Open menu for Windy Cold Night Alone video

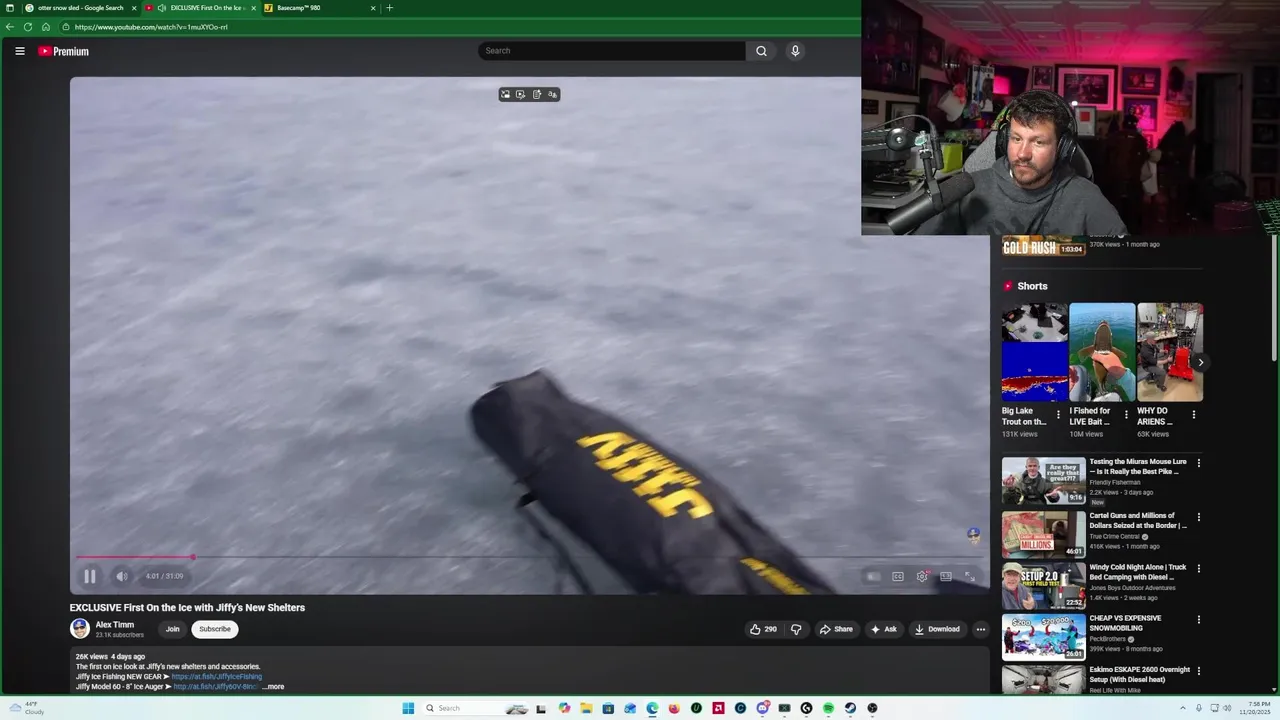(1199, 568)
